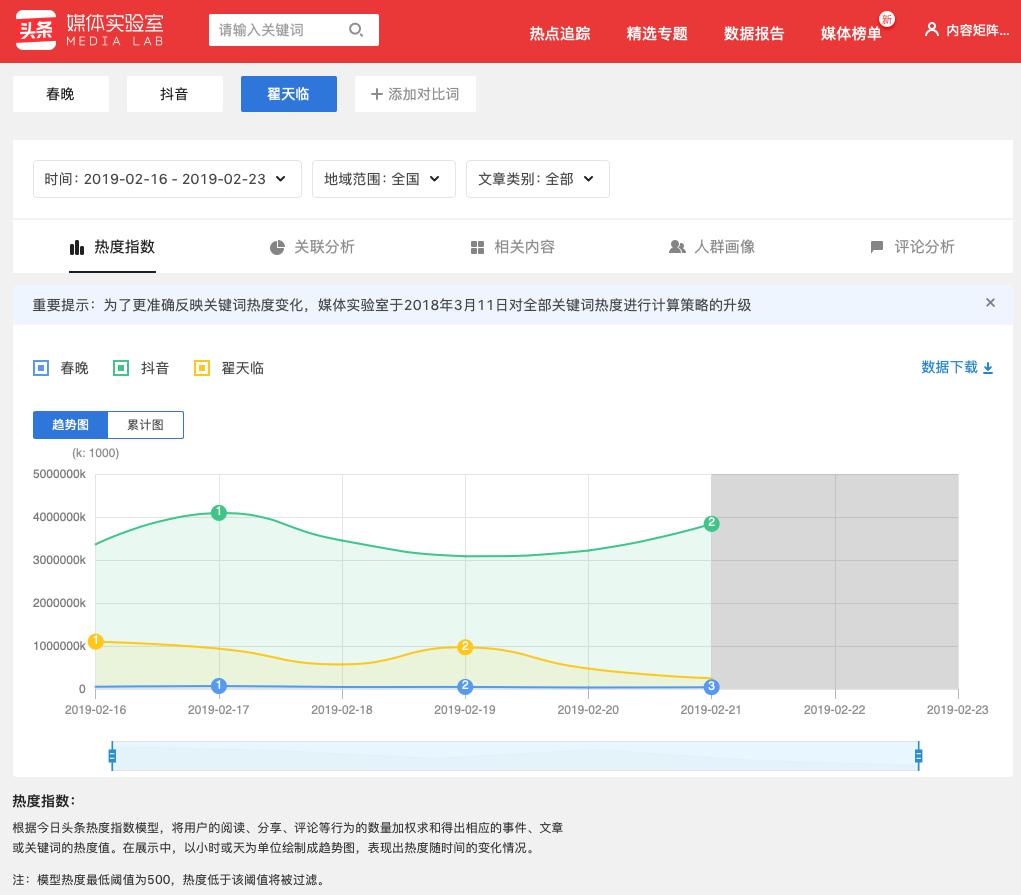This screenshot has height=895, width=1021.
Task: Select the 翟天临 keyword tab button
Action: pyautogui.click(x=288, y=94)
